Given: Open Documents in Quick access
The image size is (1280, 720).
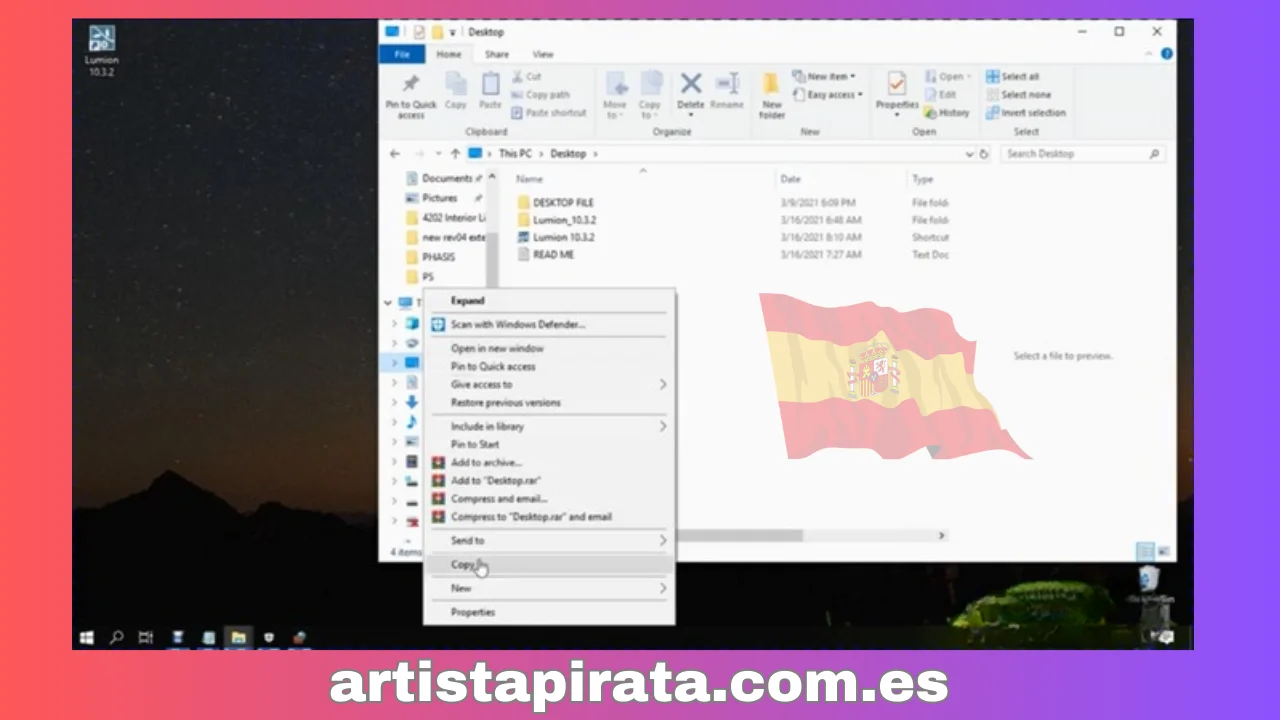Looking at the screenshot, I should coord(446,178).
